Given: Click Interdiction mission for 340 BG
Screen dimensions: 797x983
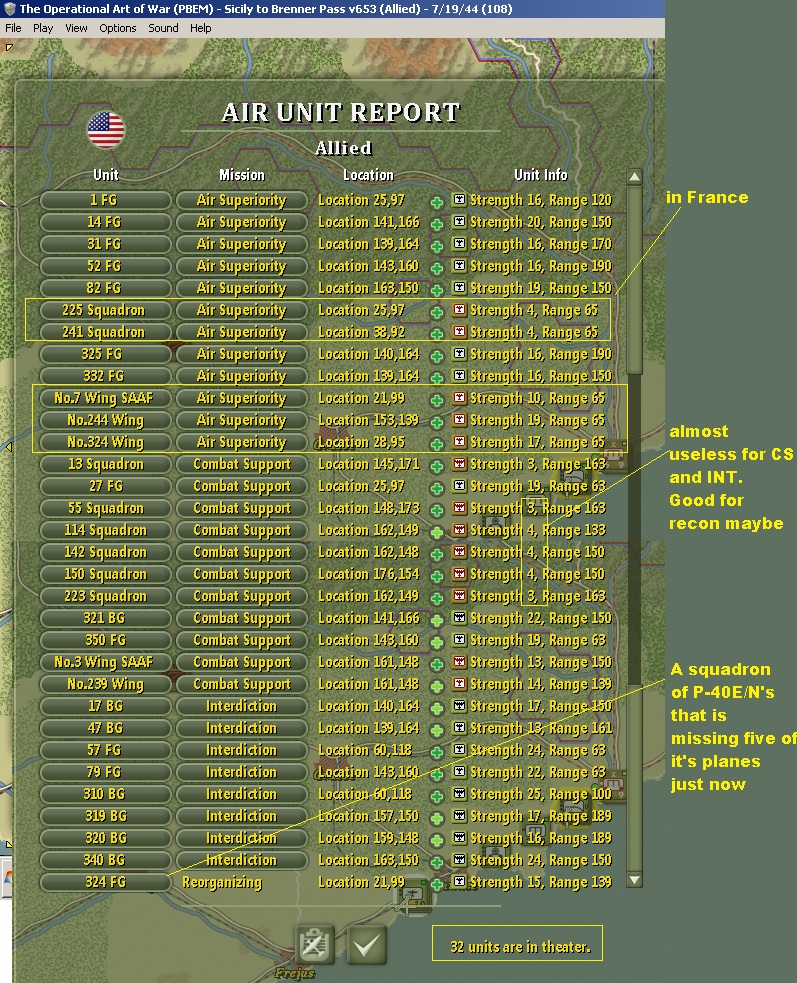Looking at the screenshot, I should point(241,860).
